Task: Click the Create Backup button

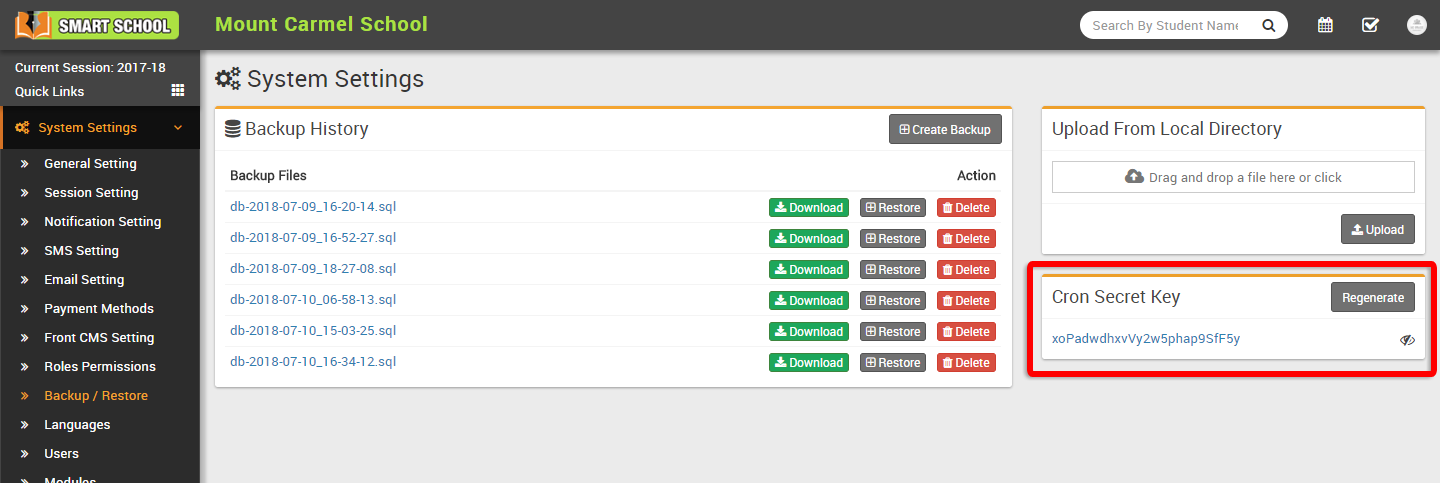Action: click(x=944, y=129)
